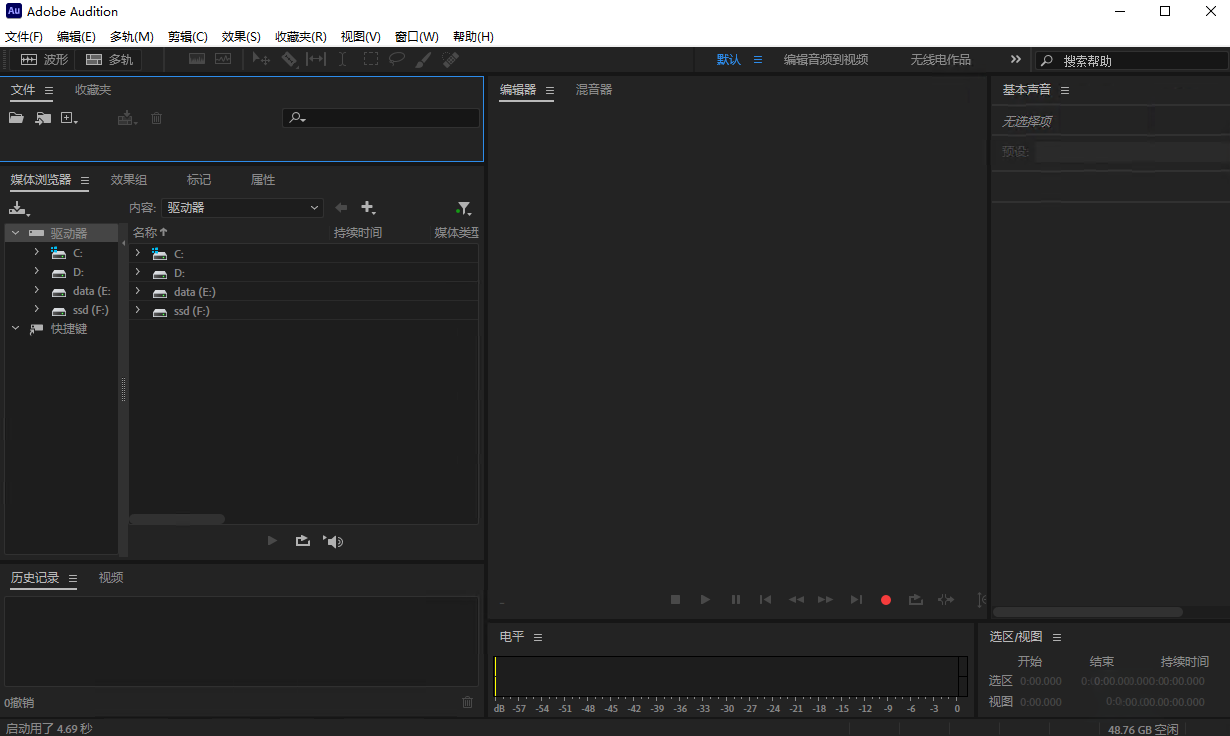The height and width of the screenshot is (736, 1230).
Task: Click trash icon in Files panel
Action: pos(156,118)
